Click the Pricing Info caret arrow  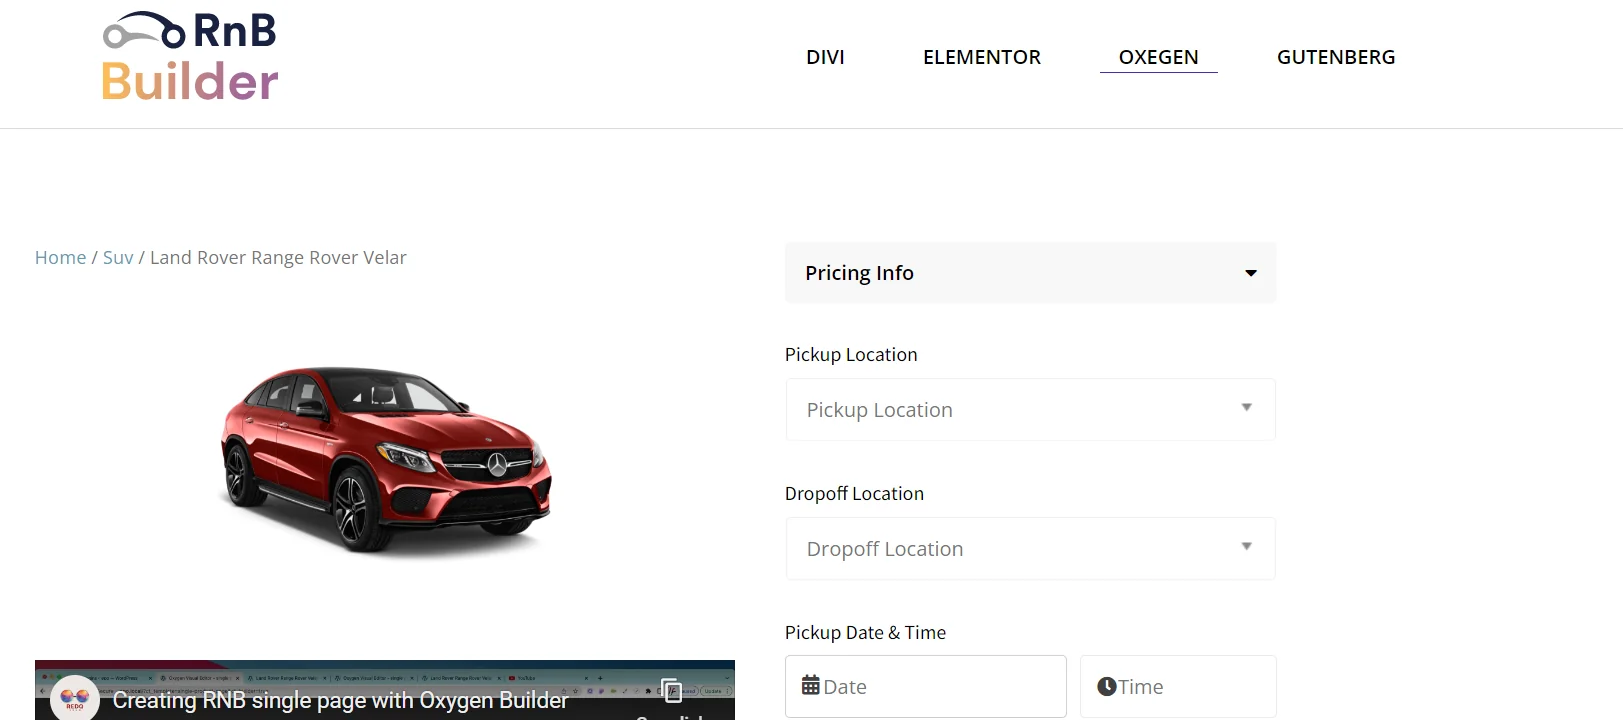pyautogui.click(x=1250, y=273)
